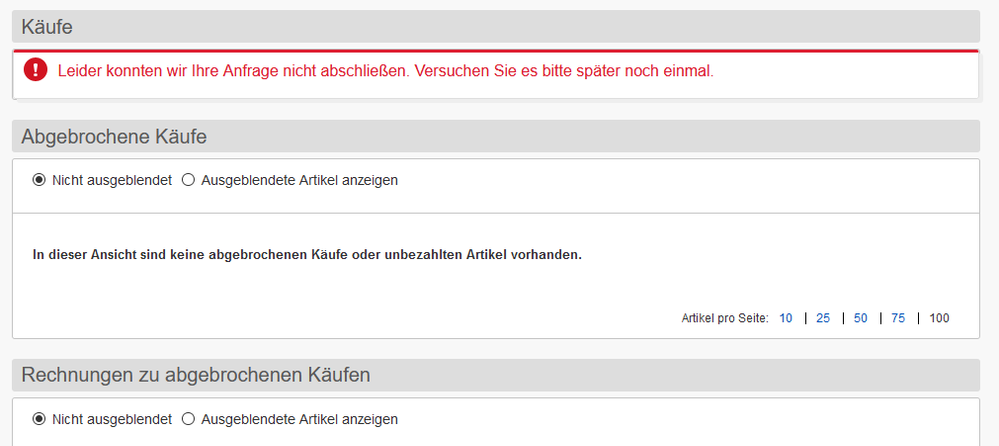999x446 pixels.
Task: Show 10 Artikel pro Seite
Action: (x=786, y=318)
